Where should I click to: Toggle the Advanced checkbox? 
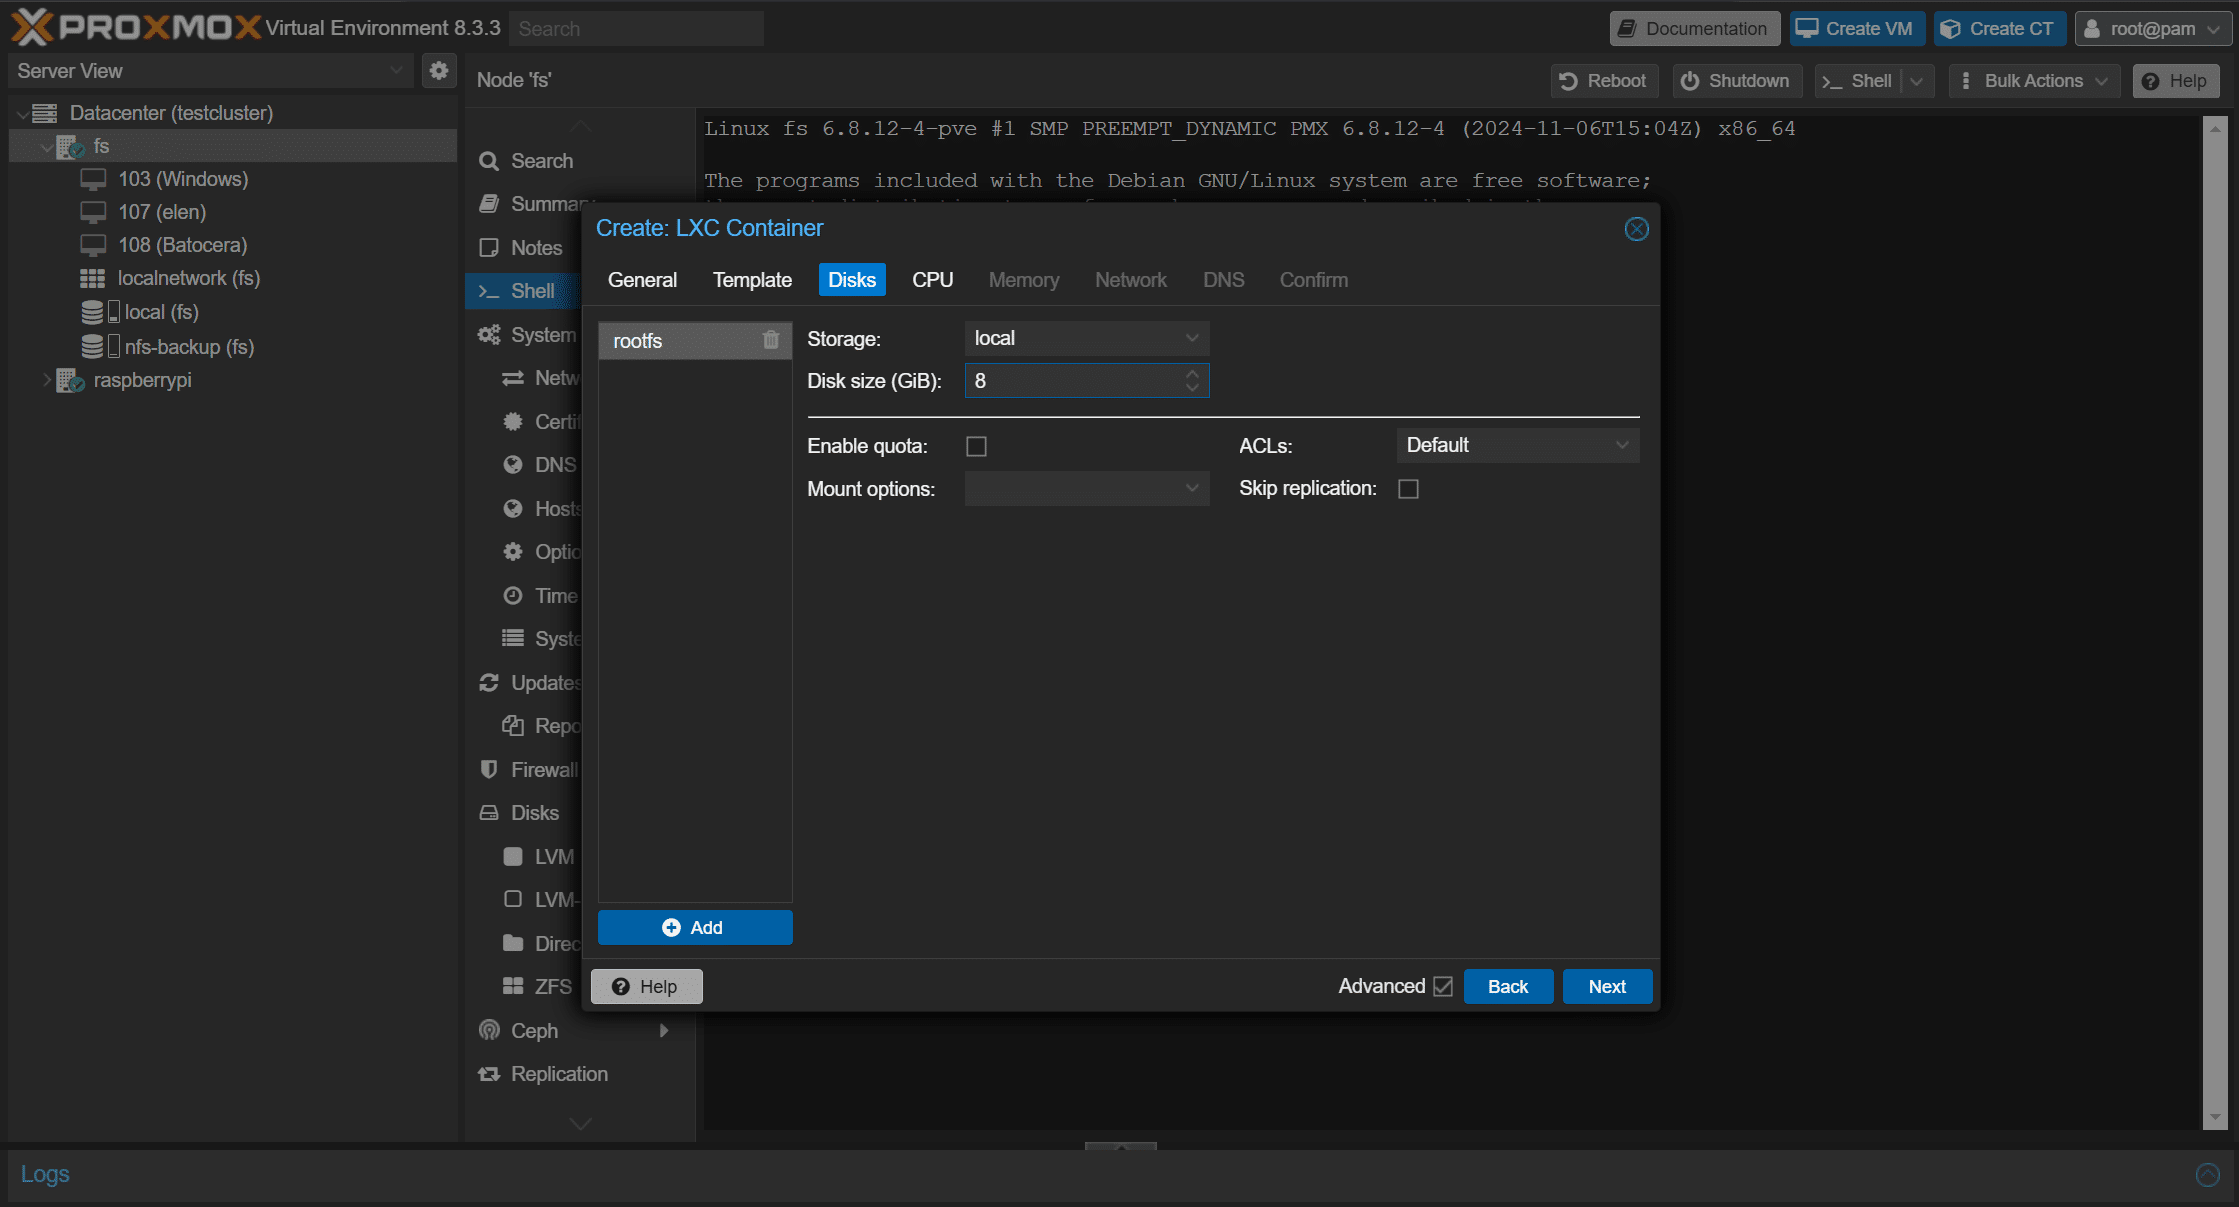[x=1442, y=986]
